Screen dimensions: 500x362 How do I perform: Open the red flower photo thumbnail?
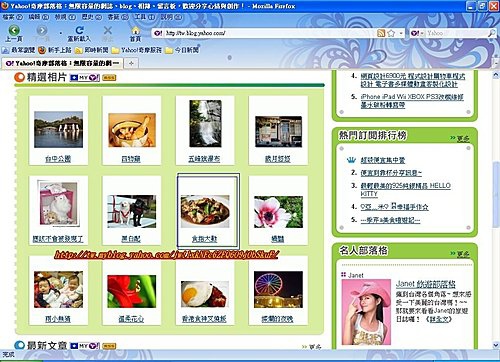tap(132, 291)
